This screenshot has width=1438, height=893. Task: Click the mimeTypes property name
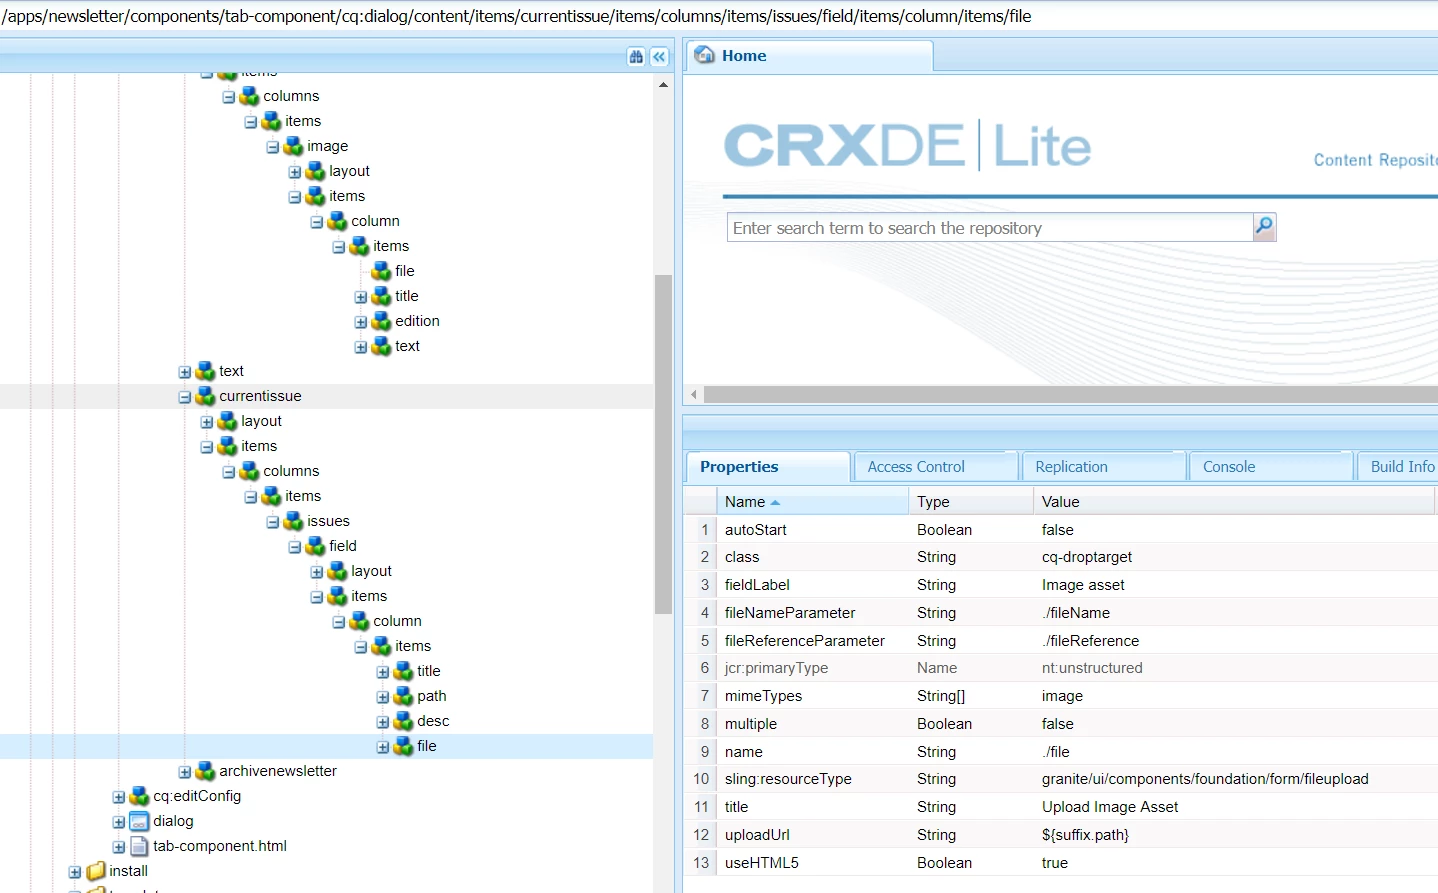coord(763,696)
